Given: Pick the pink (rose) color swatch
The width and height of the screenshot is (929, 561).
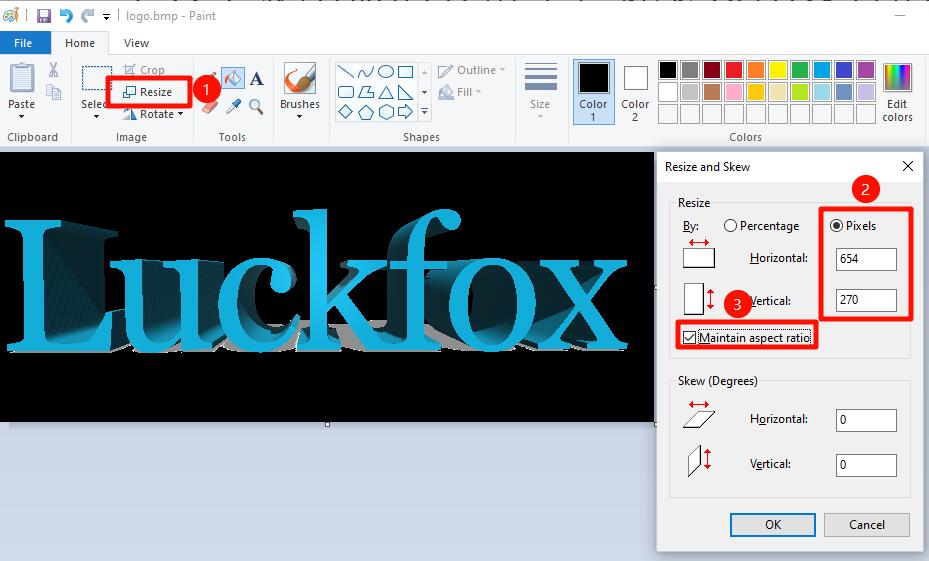Looking at the screenshot, I should pos(733,92).
